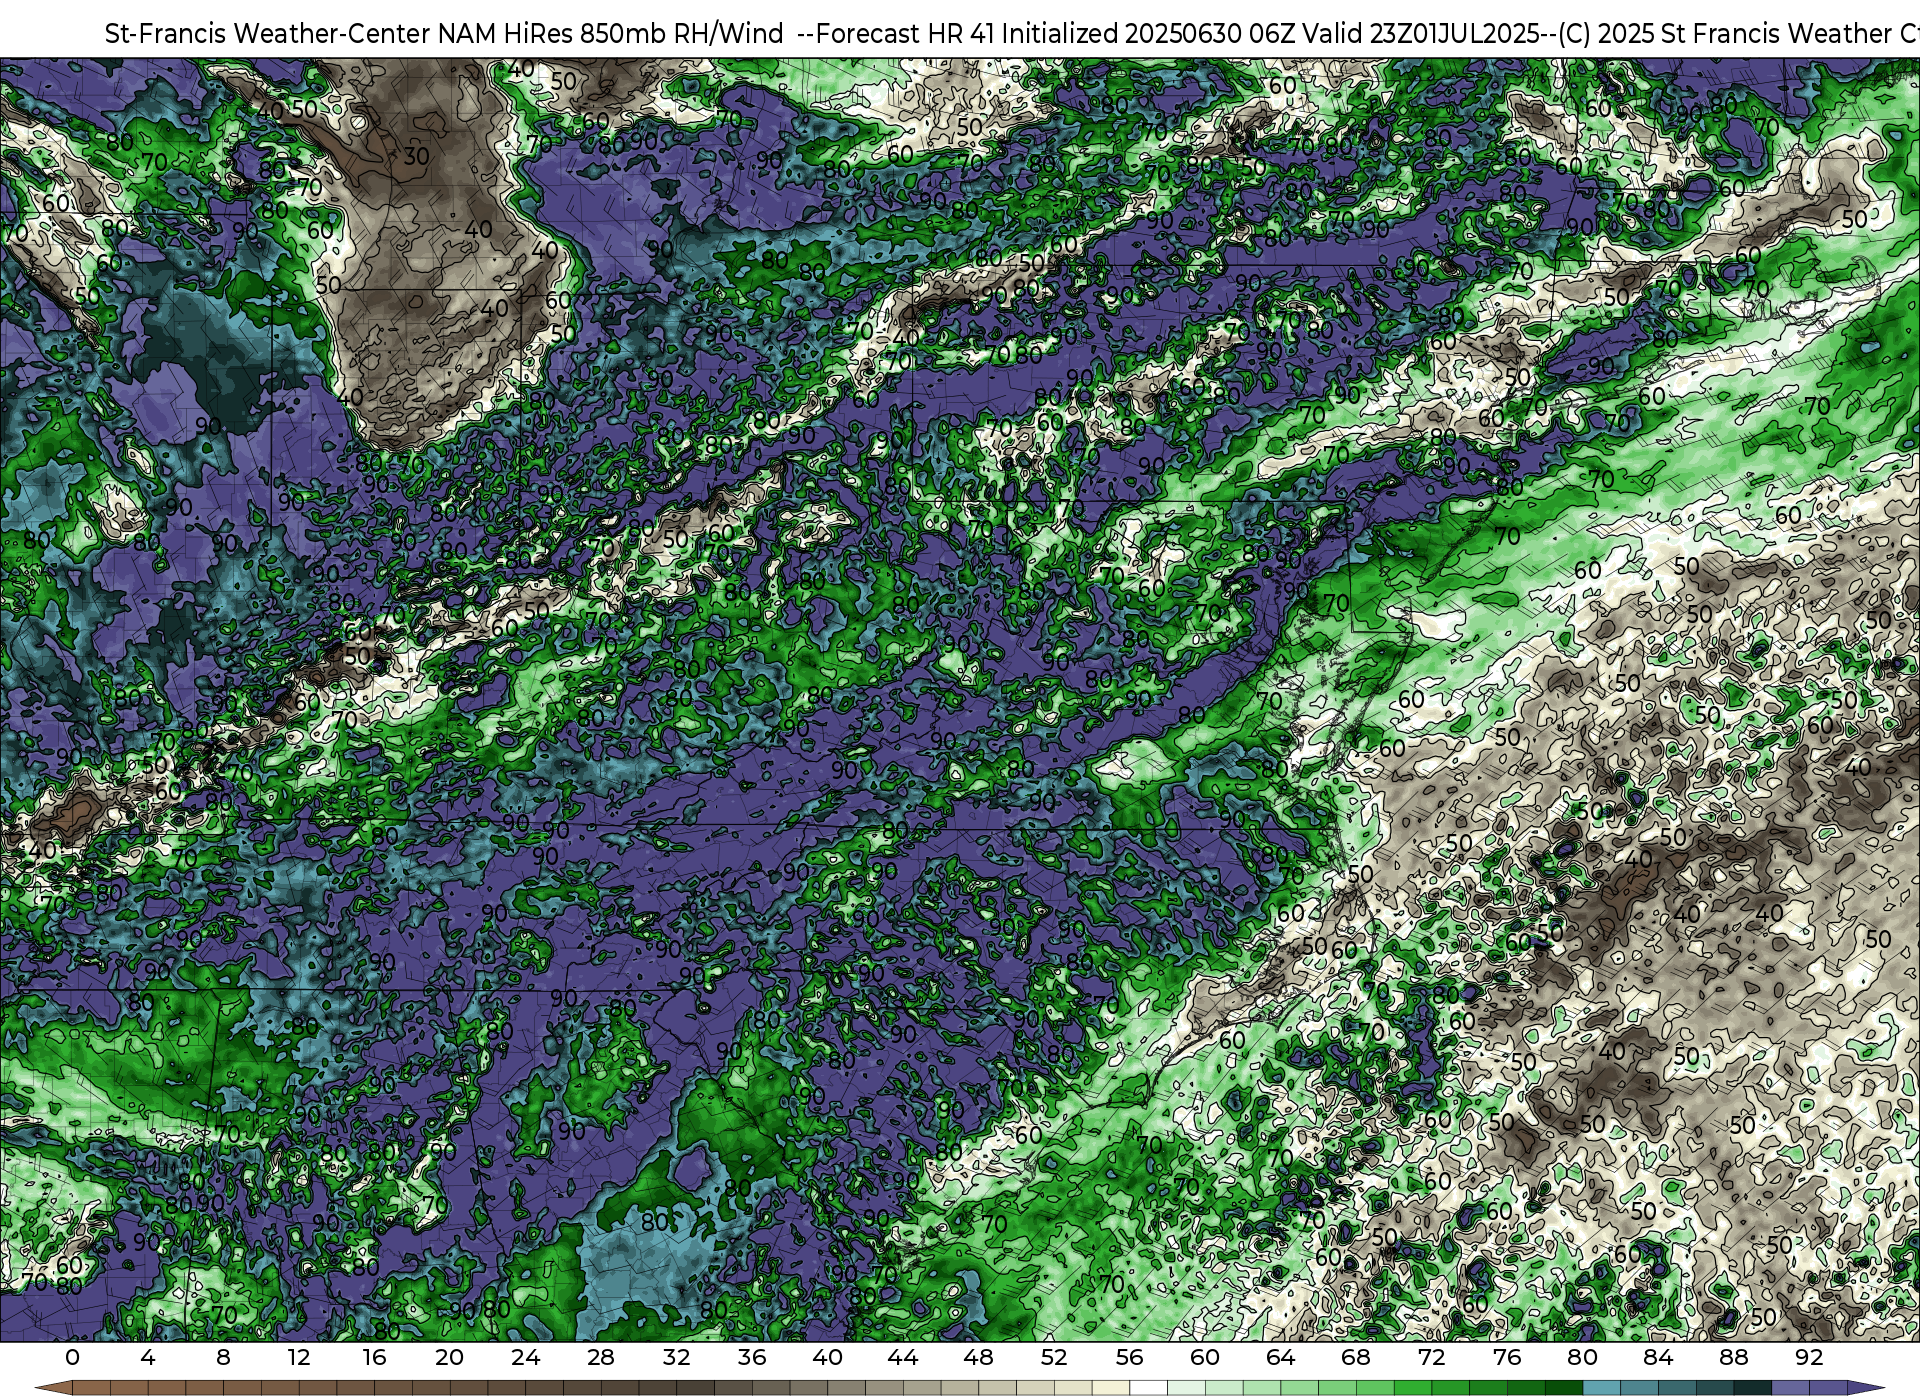Image resolution: width=1920 pixels, height=1400 pixels.
Task: Click the colorbar tick label '88'
Action: 1734,1357
